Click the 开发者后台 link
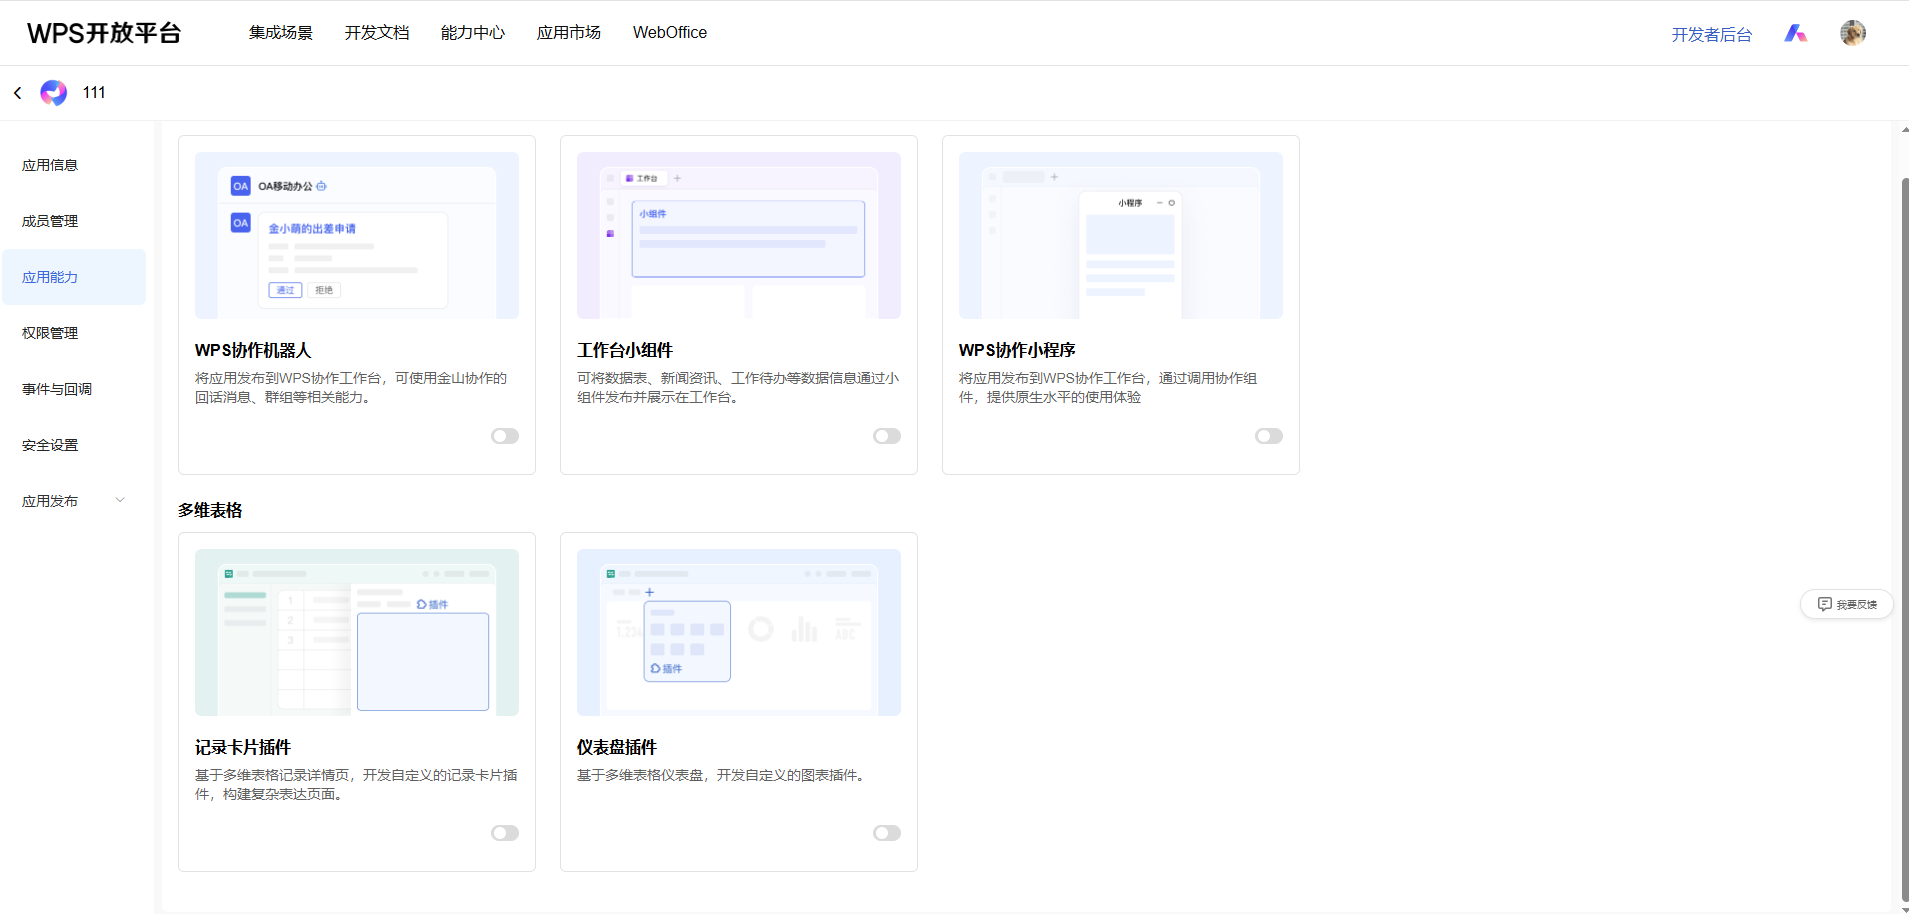This screenshot has height=914, width=1909. [1712, 34]
